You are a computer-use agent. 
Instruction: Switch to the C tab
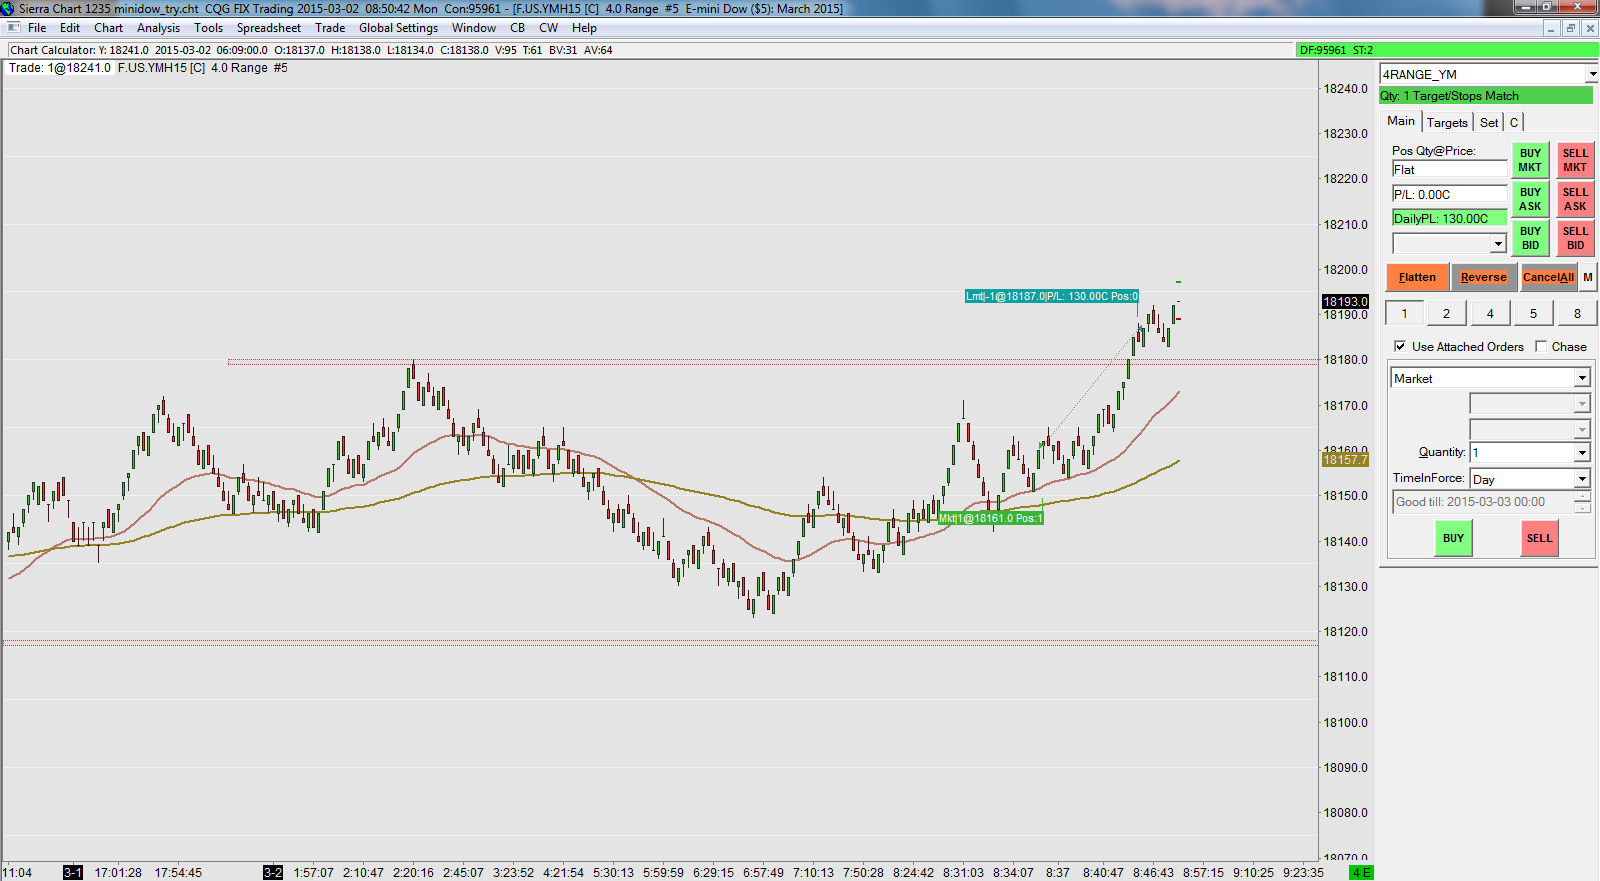1514,123
